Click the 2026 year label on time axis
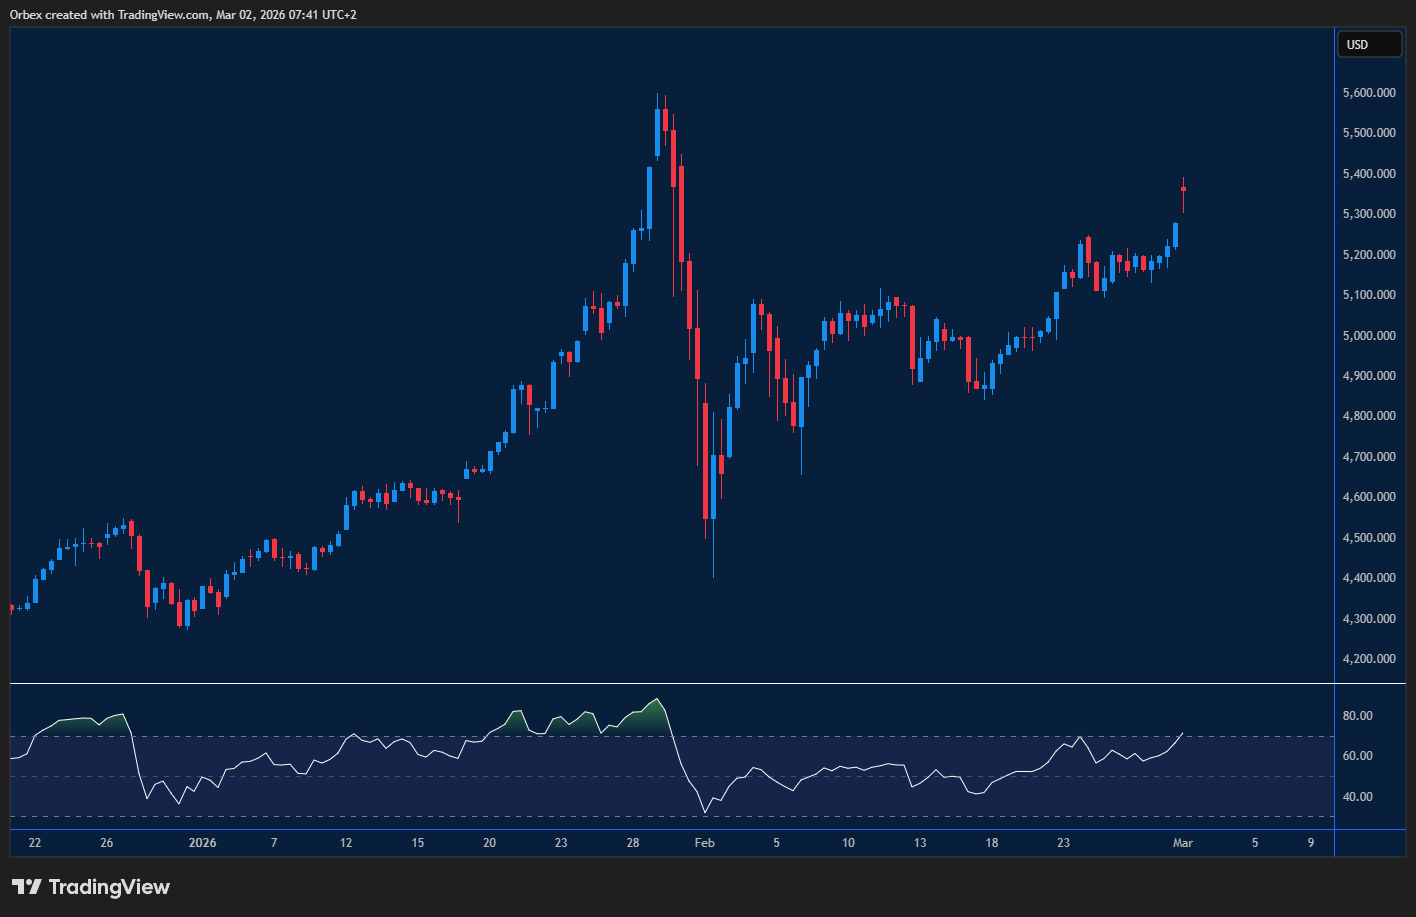The width and height of the screenshot is (1416, 917). 202,843
